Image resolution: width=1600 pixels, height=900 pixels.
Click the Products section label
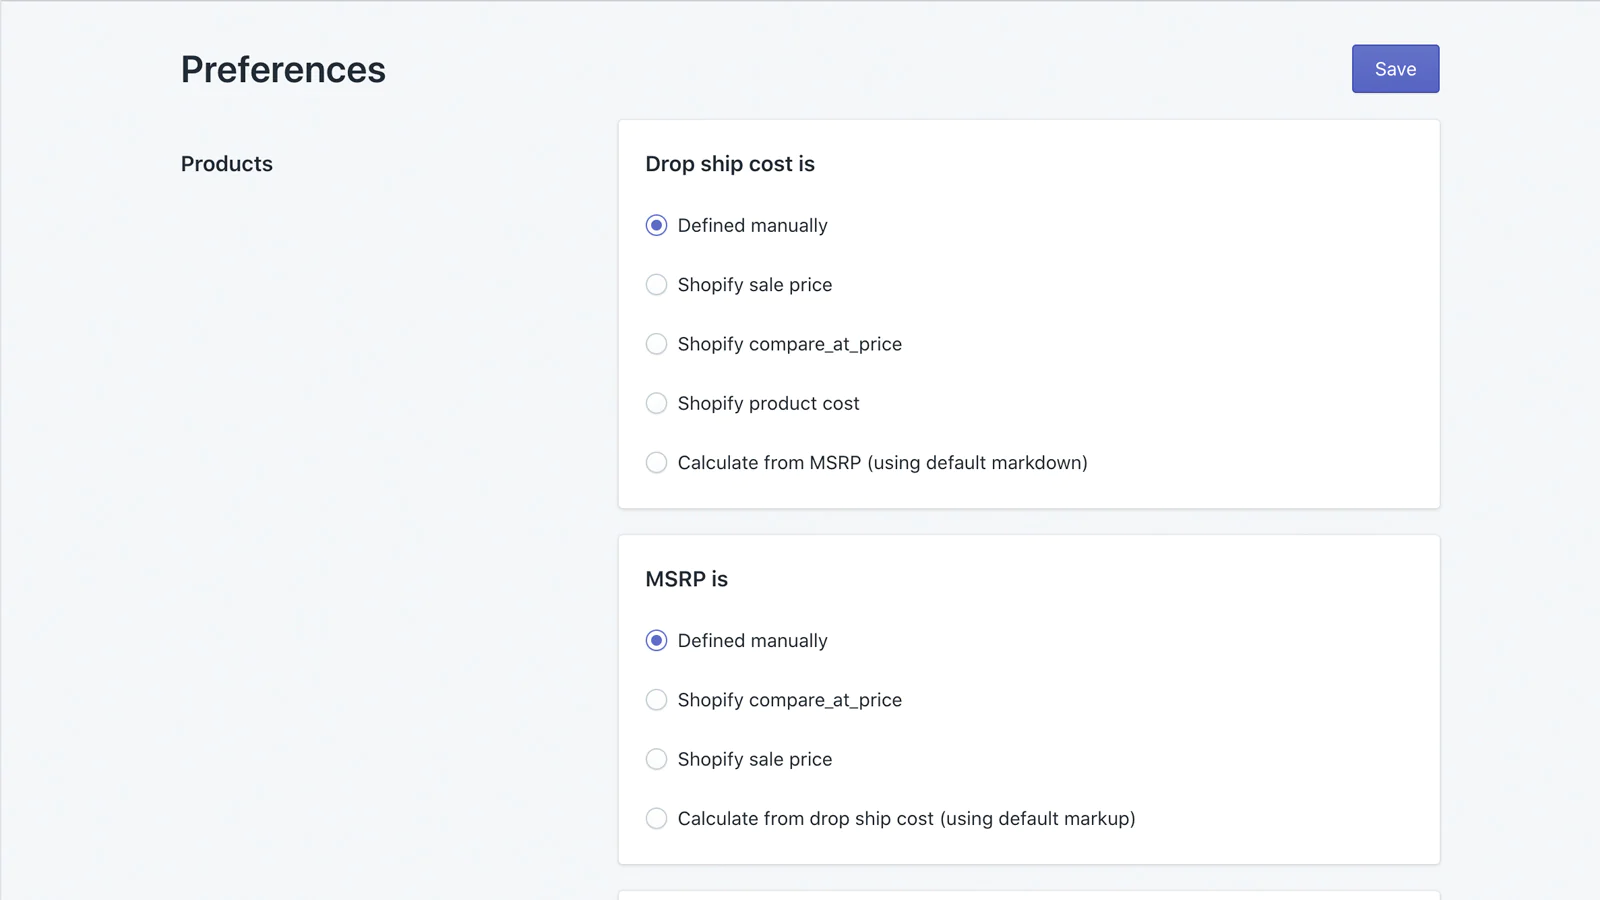pyautogui.click(x=227, y=164)
